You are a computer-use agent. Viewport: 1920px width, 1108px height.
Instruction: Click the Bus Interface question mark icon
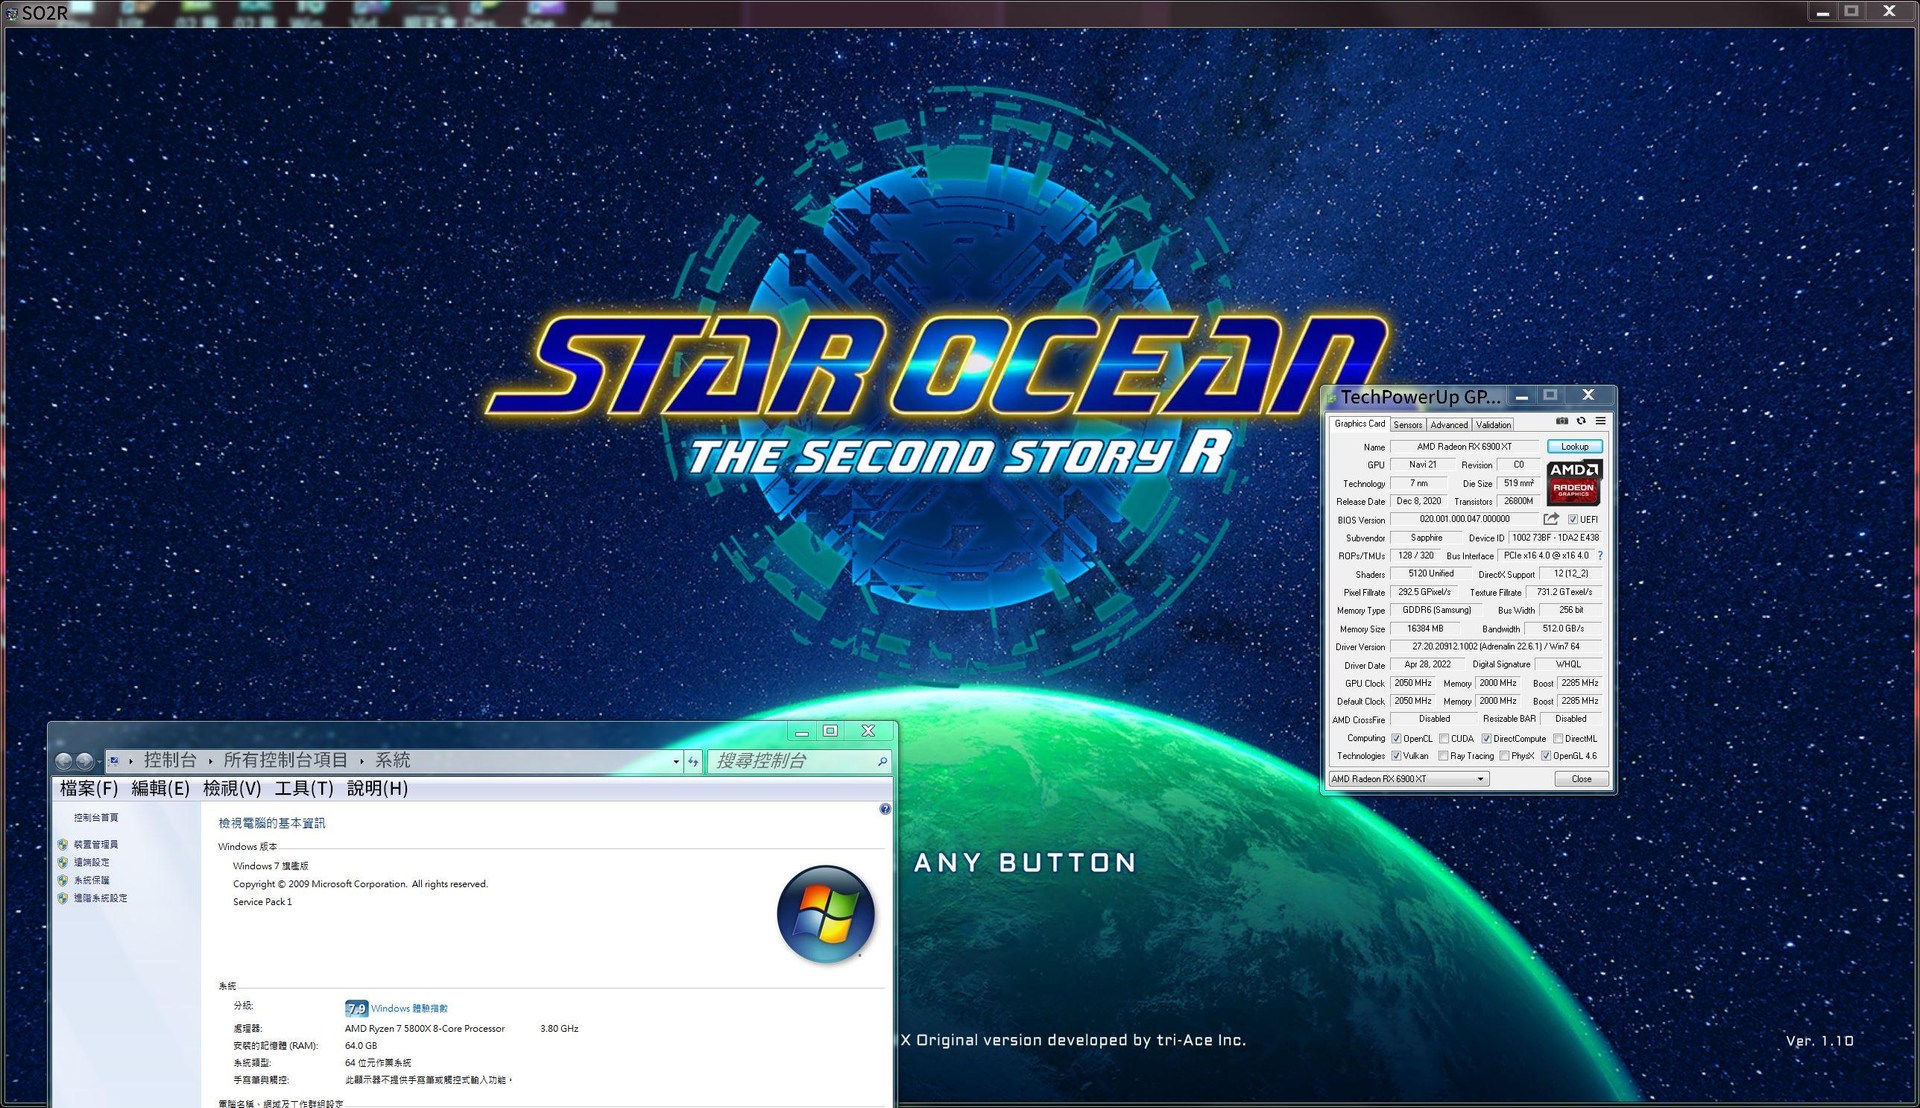pyautogui.click(x=1600, y=556)
